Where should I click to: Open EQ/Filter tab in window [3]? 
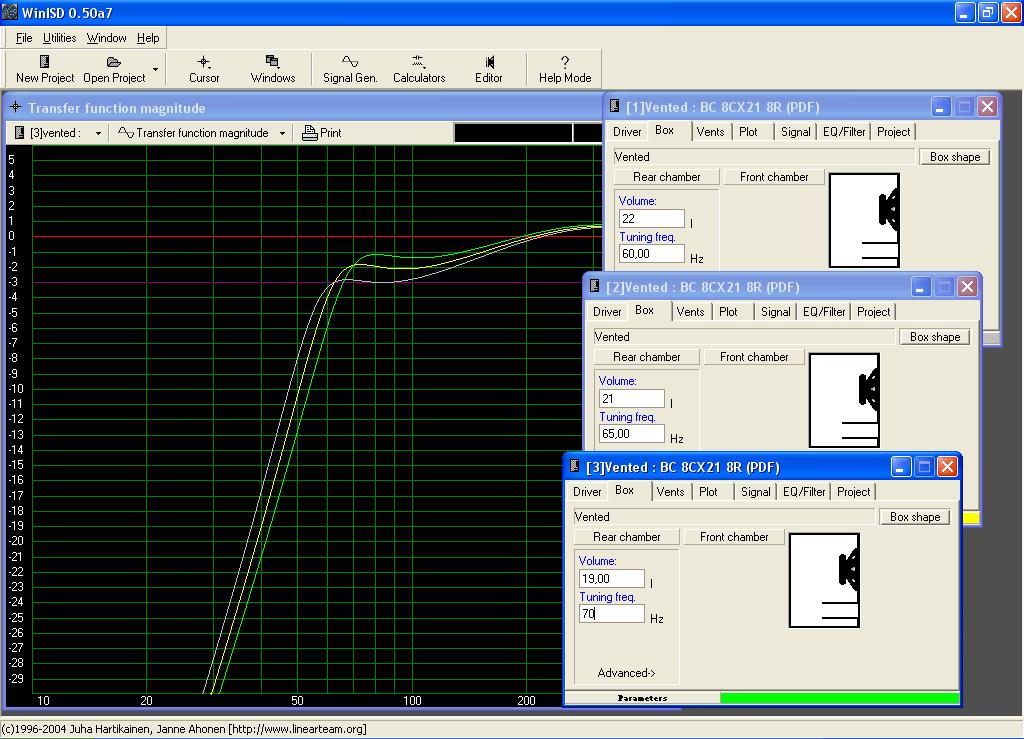click(804, 492)
